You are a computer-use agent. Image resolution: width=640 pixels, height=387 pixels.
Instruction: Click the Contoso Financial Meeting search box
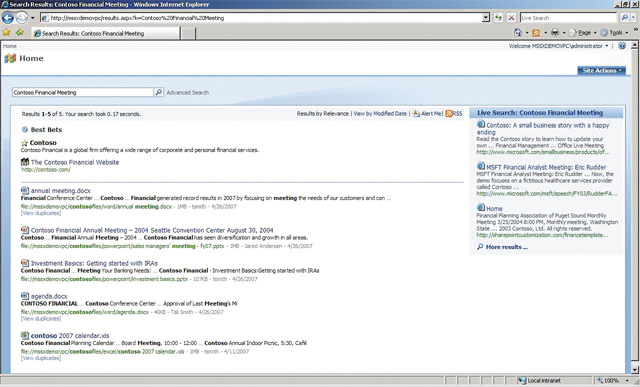click(82, 92)
